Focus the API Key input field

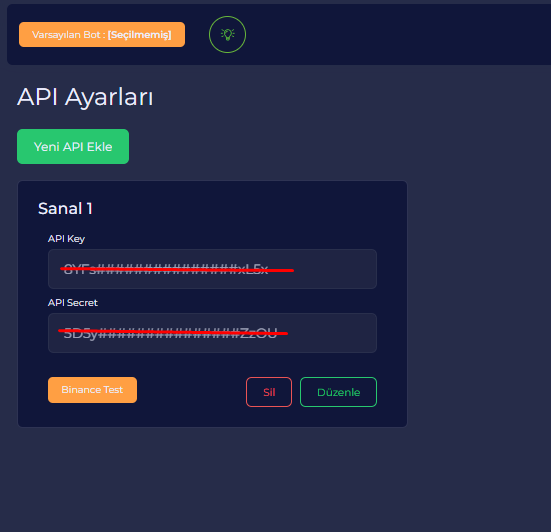pos(212,269)
